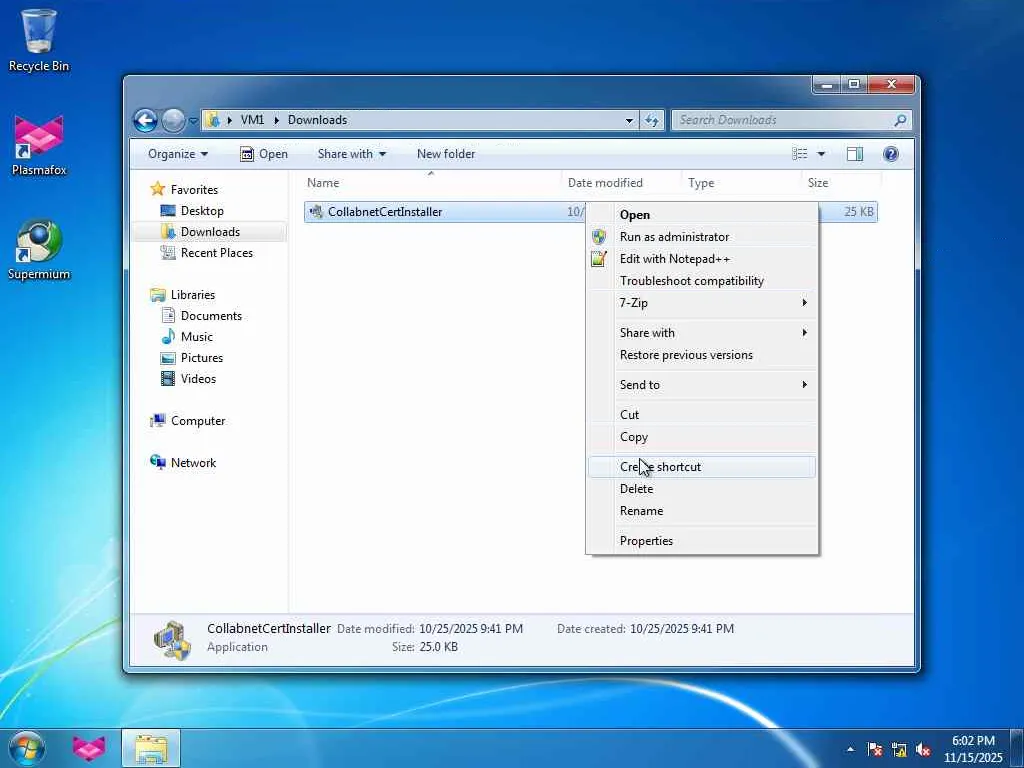Screen dimensions: 1024x768
Task: Click the Search Downloads input field
Action: (x=782, y=120)
